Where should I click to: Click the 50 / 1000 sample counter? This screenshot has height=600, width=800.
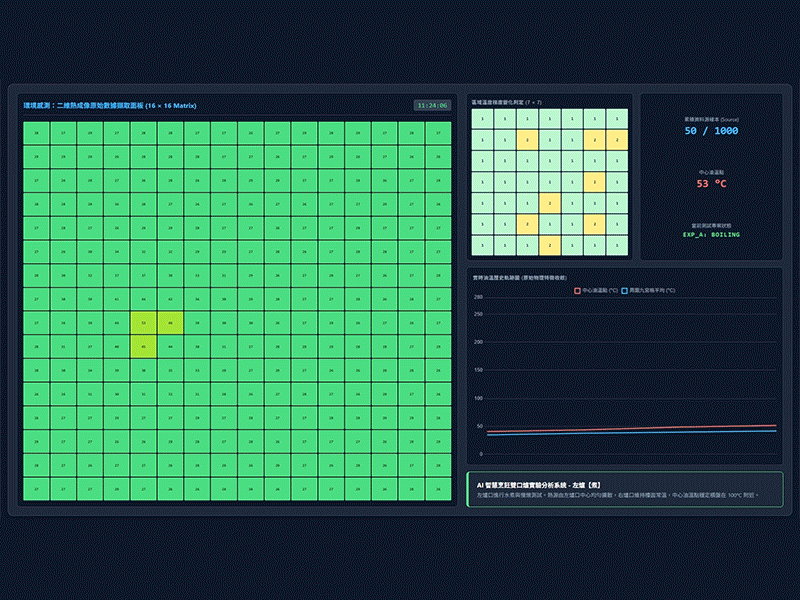click(711, 131)
